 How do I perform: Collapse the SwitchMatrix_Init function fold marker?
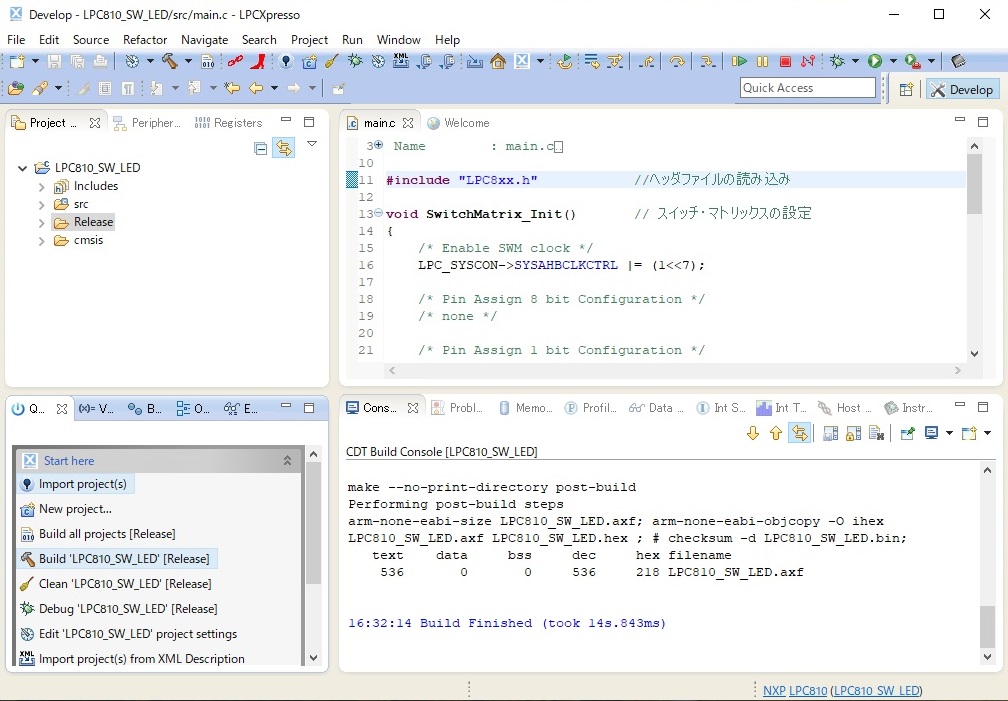tap(379, 213)
